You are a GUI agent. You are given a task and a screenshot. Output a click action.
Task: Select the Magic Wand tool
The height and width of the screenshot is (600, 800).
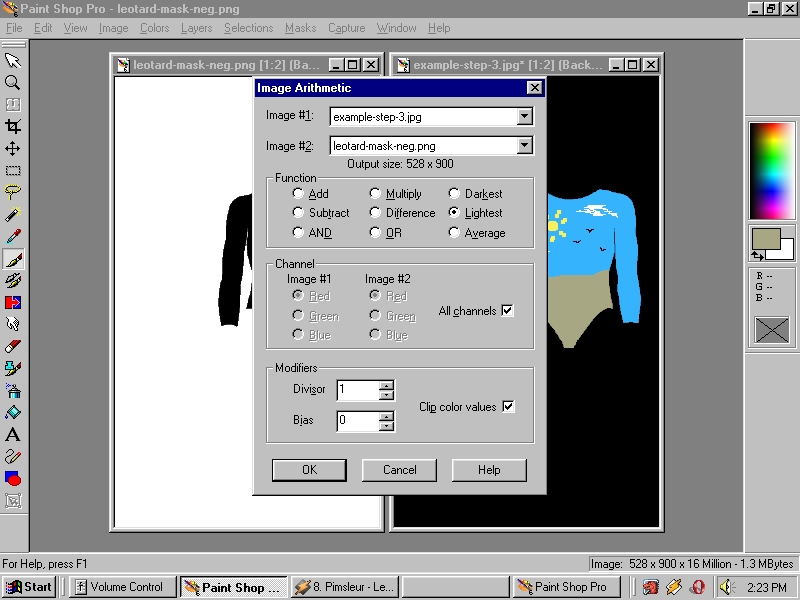[x=13, y=214]
